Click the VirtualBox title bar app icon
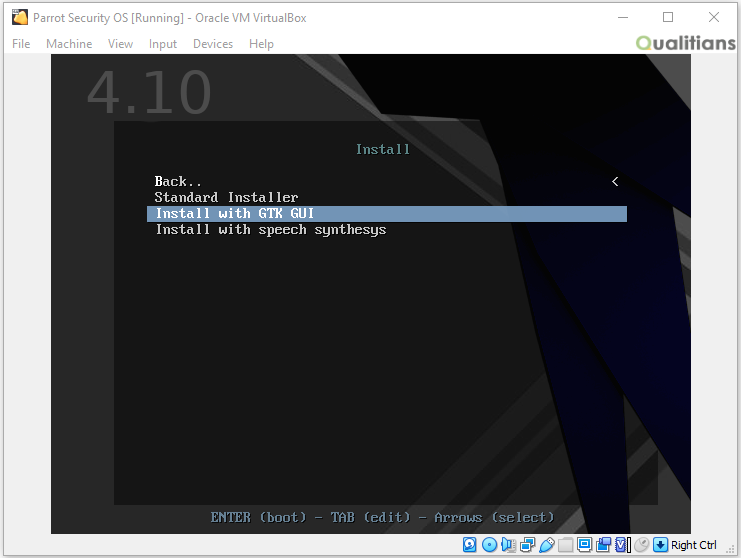Image resolution: width=741 pixels, height=558 pixels. click(20, 17)
